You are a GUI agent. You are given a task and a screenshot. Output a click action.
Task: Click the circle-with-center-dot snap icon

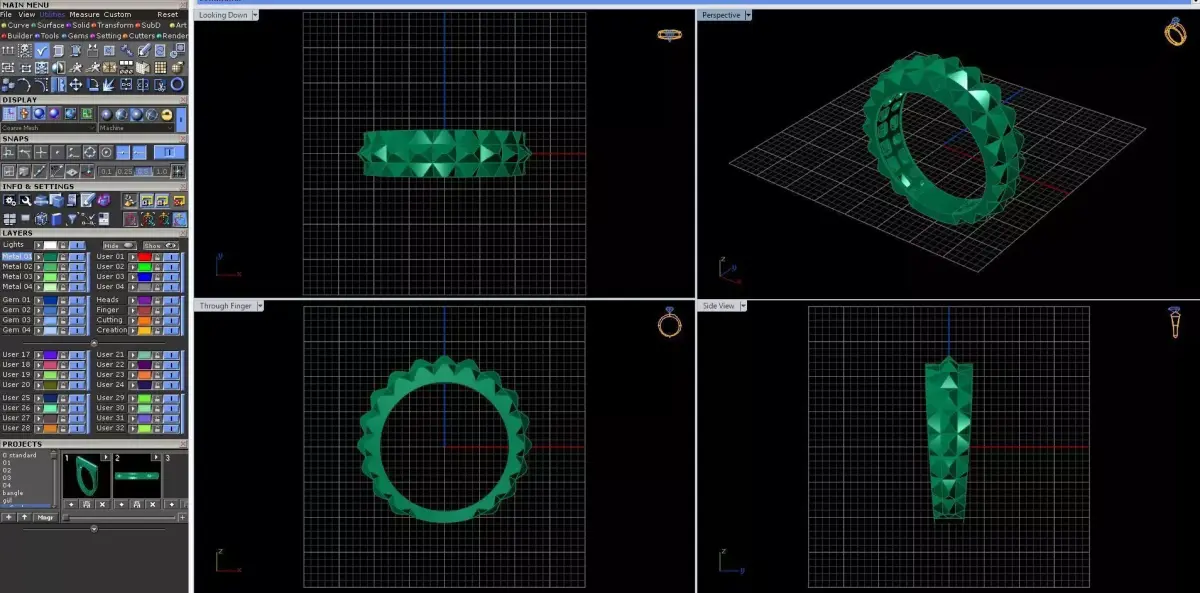(x=106, y=152)
